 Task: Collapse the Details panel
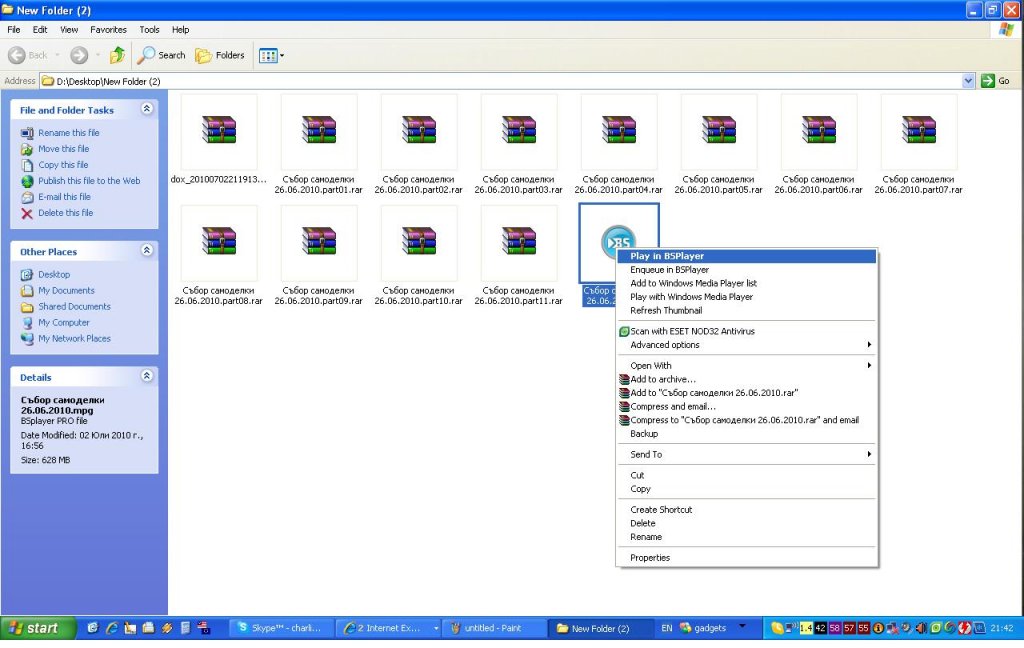pyautogui.click(x=147, y=377)
